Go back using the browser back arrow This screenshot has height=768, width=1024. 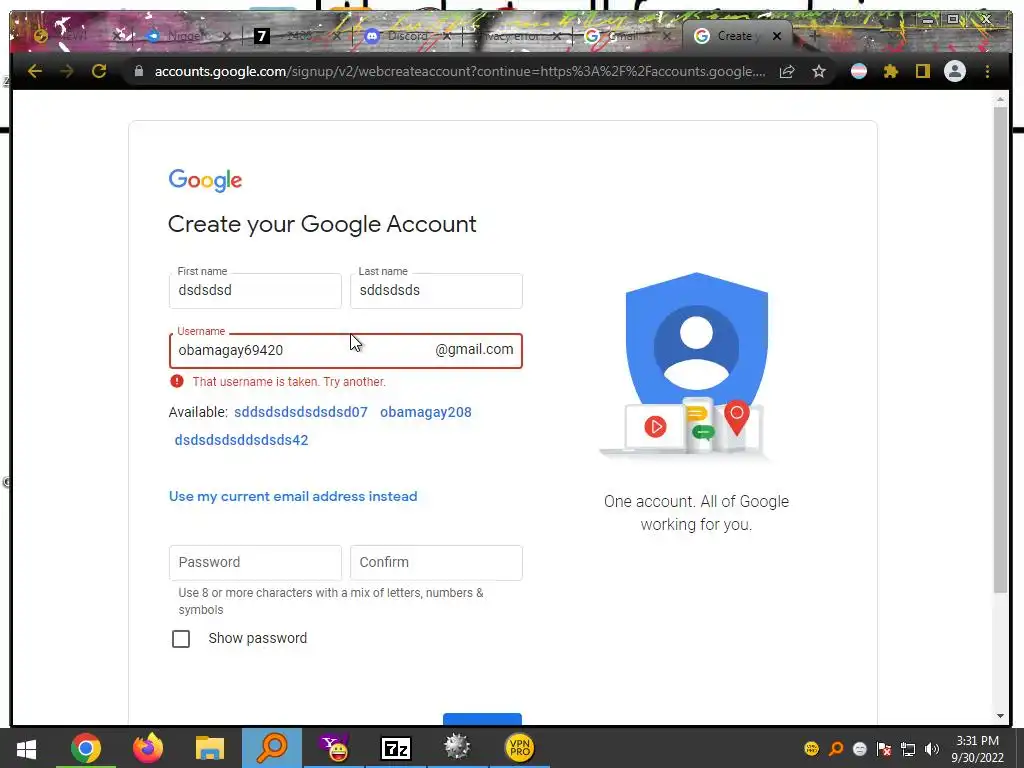[35, 71]
